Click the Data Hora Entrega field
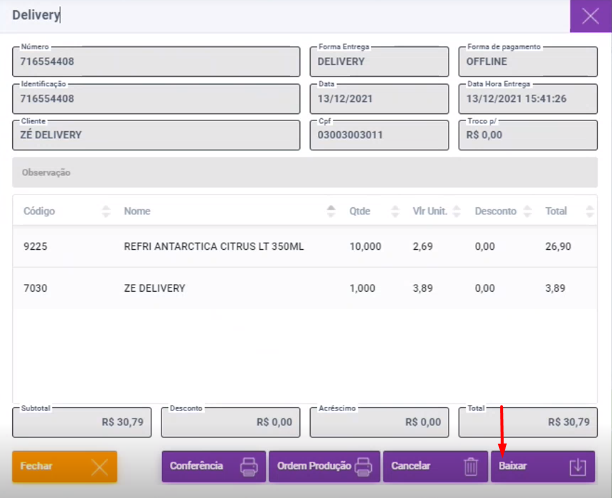 coord(528,99)
